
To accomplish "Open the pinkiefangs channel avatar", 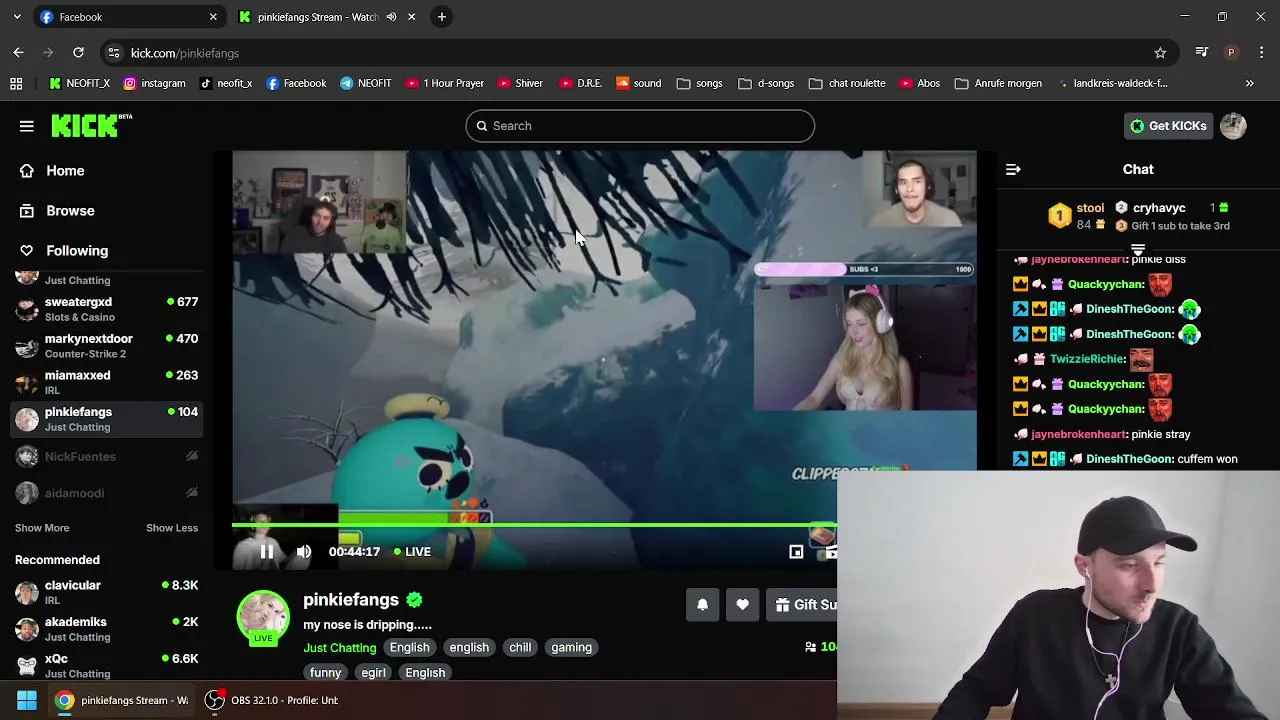I will click(x=263, y=616).
